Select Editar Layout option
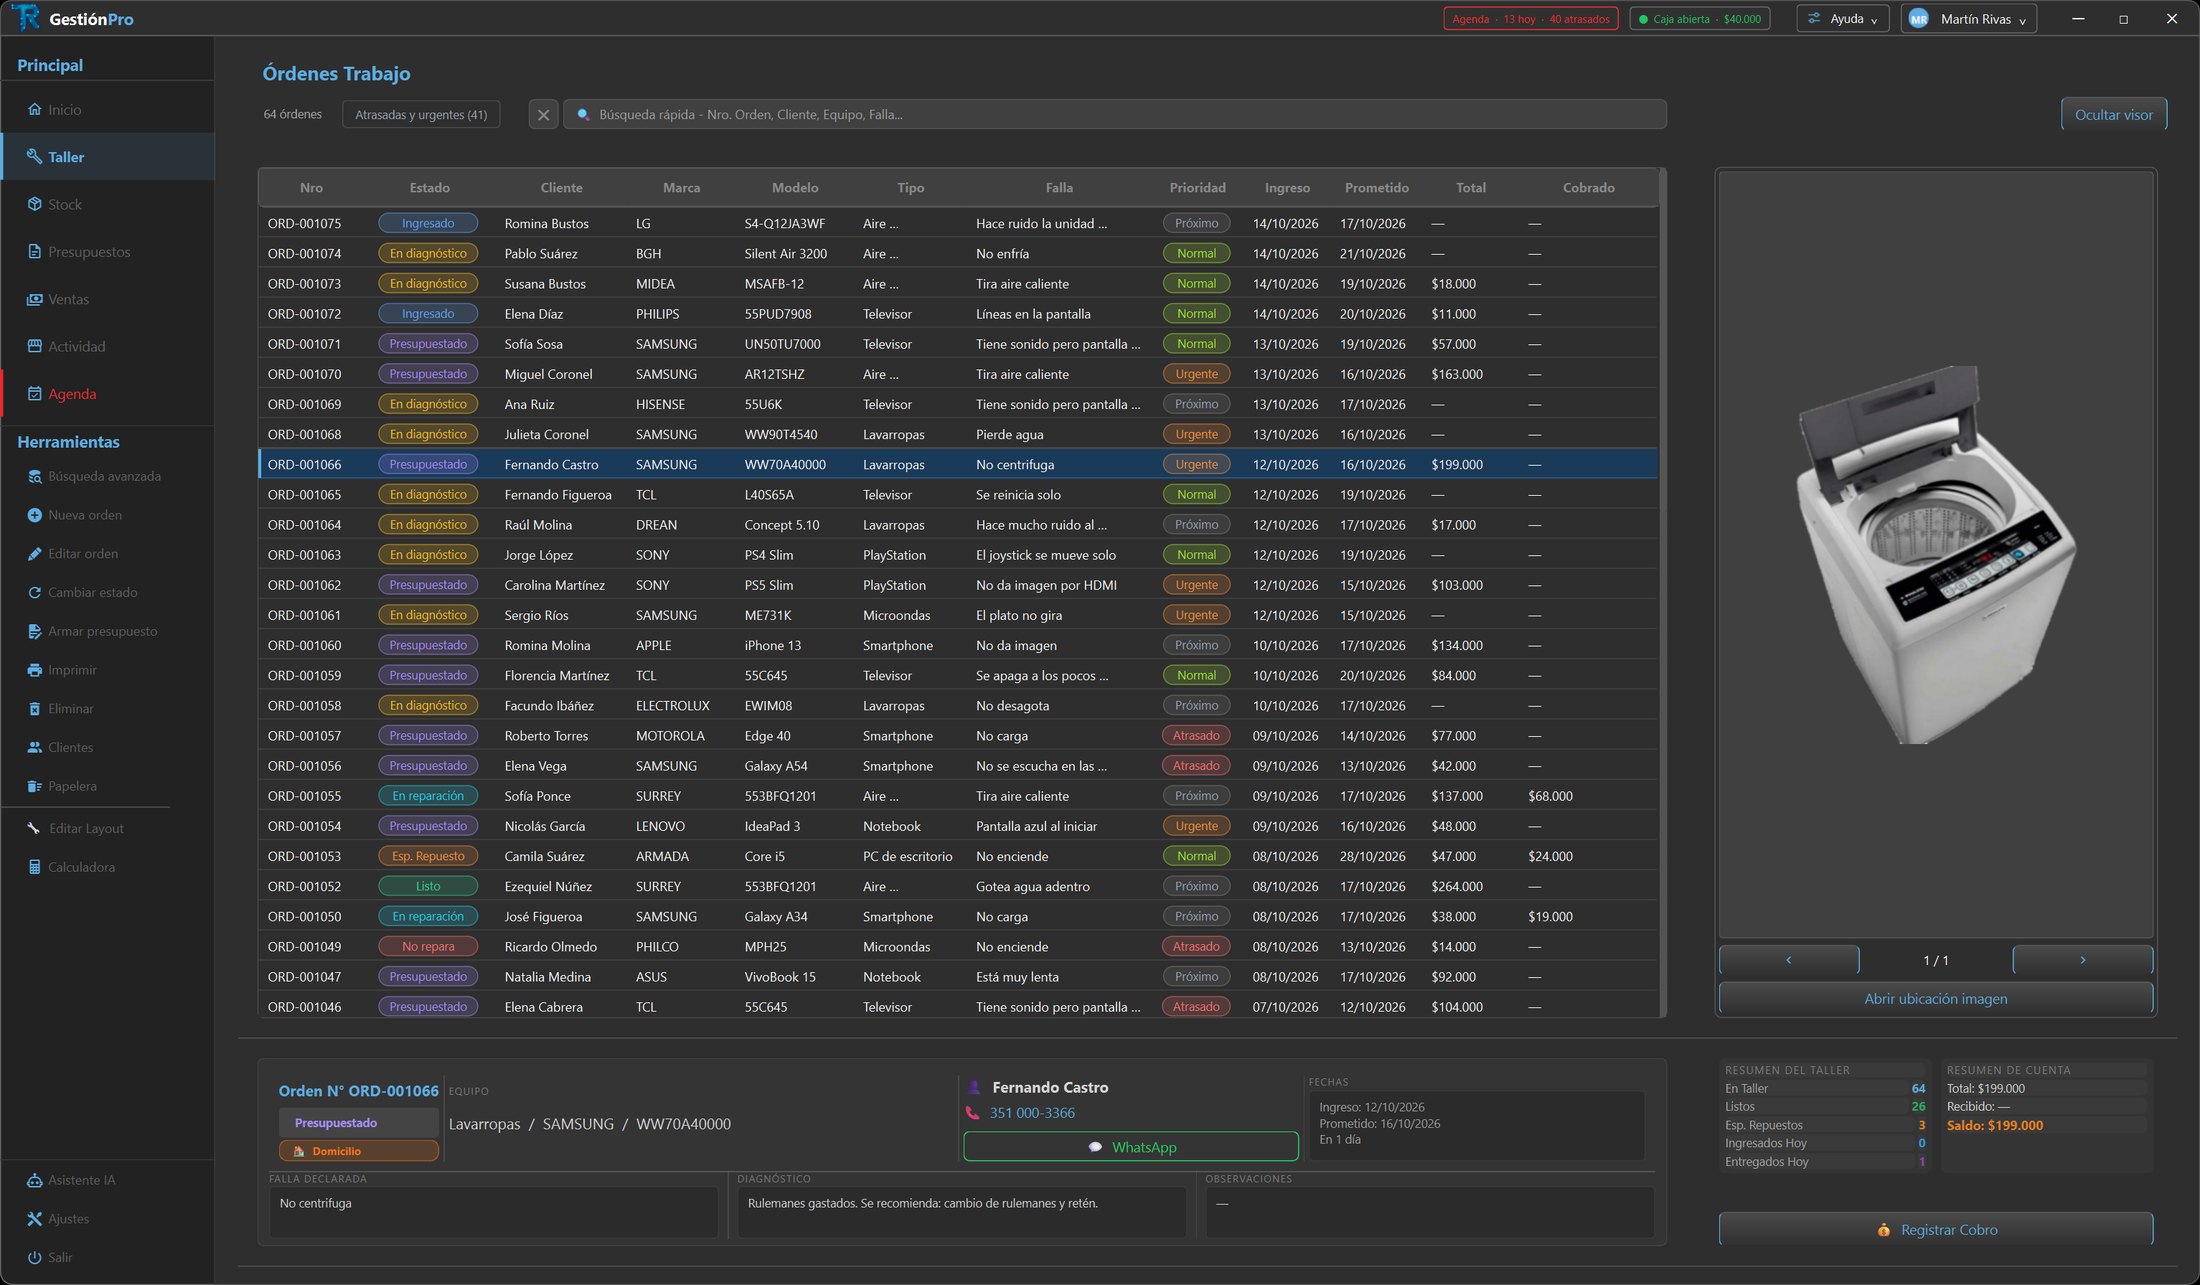Viewport: 2200px width, 1285px height. coord(76,828)
